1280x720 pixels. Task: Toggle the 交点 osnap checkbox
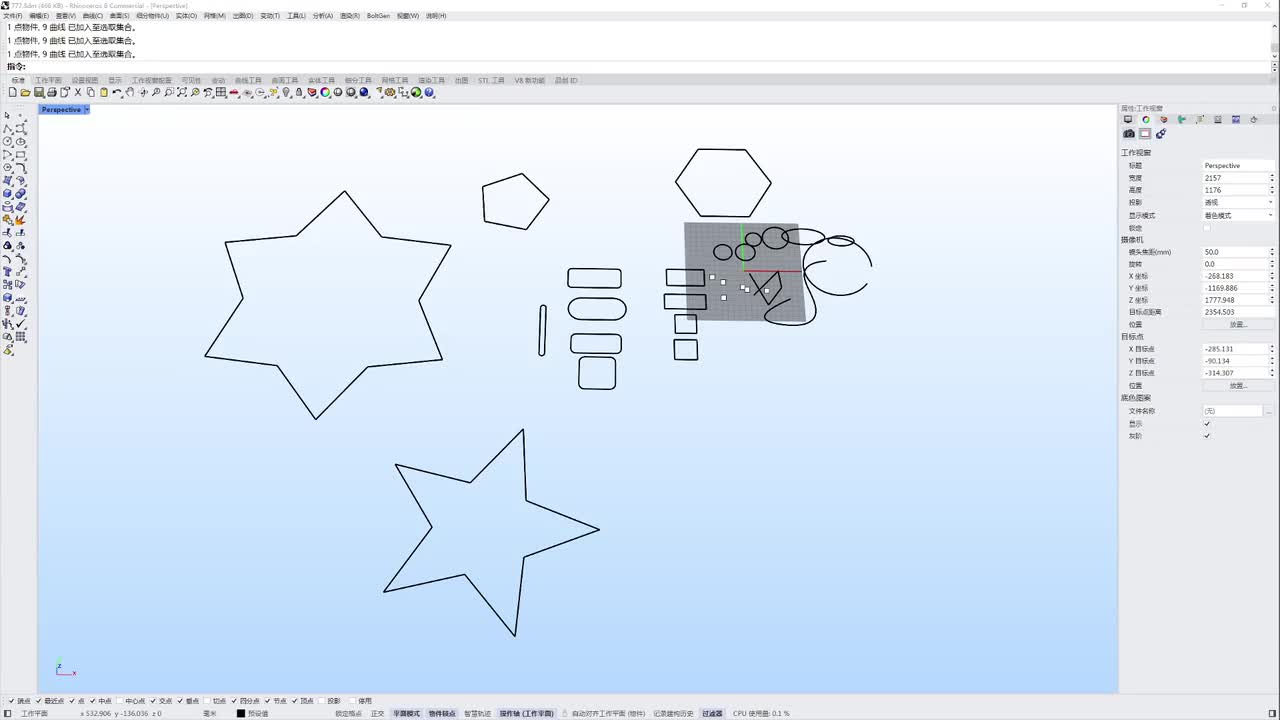pos(155,701)
